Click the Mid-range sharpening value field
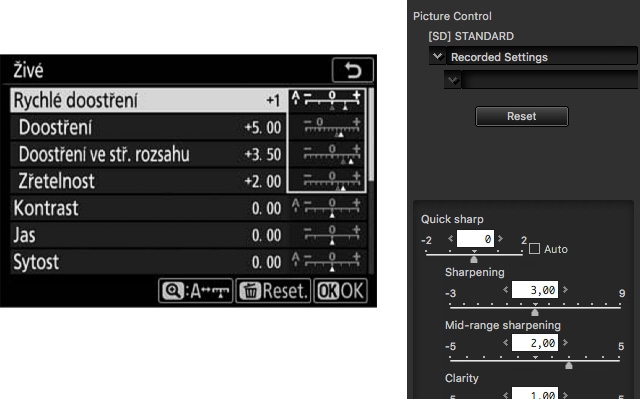 535,343
